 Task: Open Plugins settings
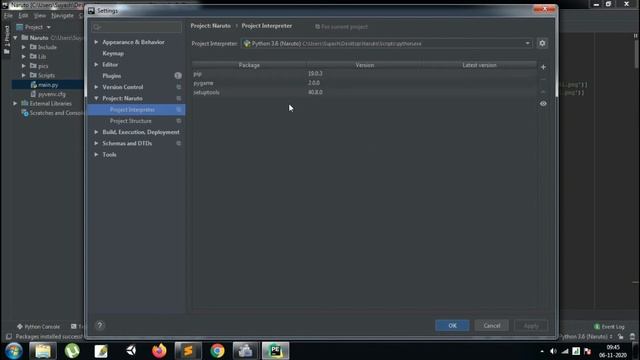click(x=111, y=76)
